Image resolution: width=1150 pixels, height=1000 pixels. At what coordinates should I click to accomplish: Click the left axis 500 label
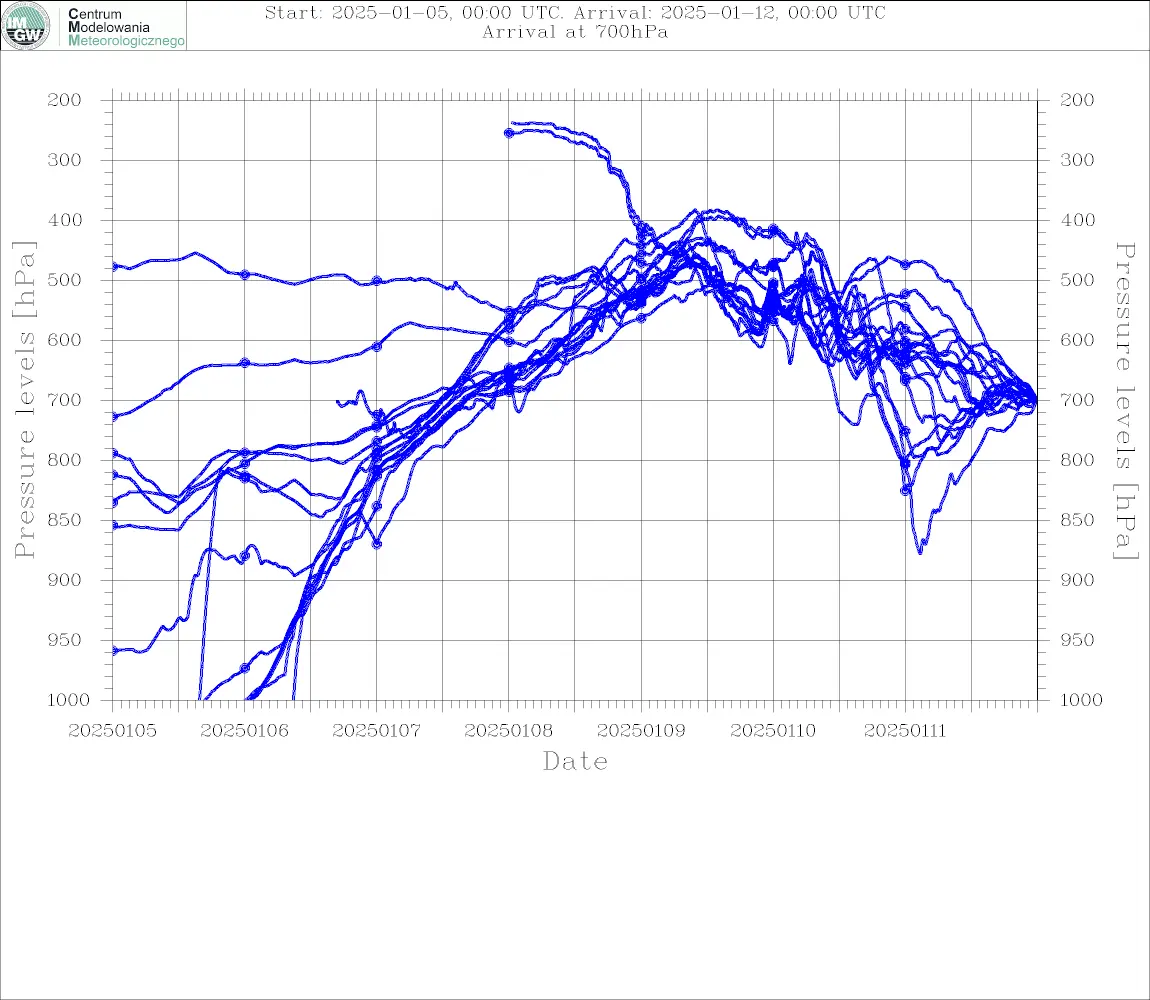(x=65, y=280)
